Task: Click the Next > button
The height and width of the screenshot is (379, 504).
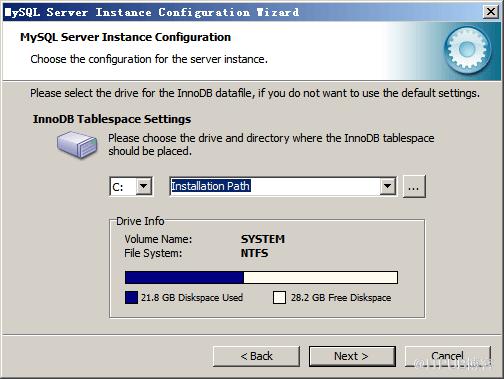Action: [352, 356]
